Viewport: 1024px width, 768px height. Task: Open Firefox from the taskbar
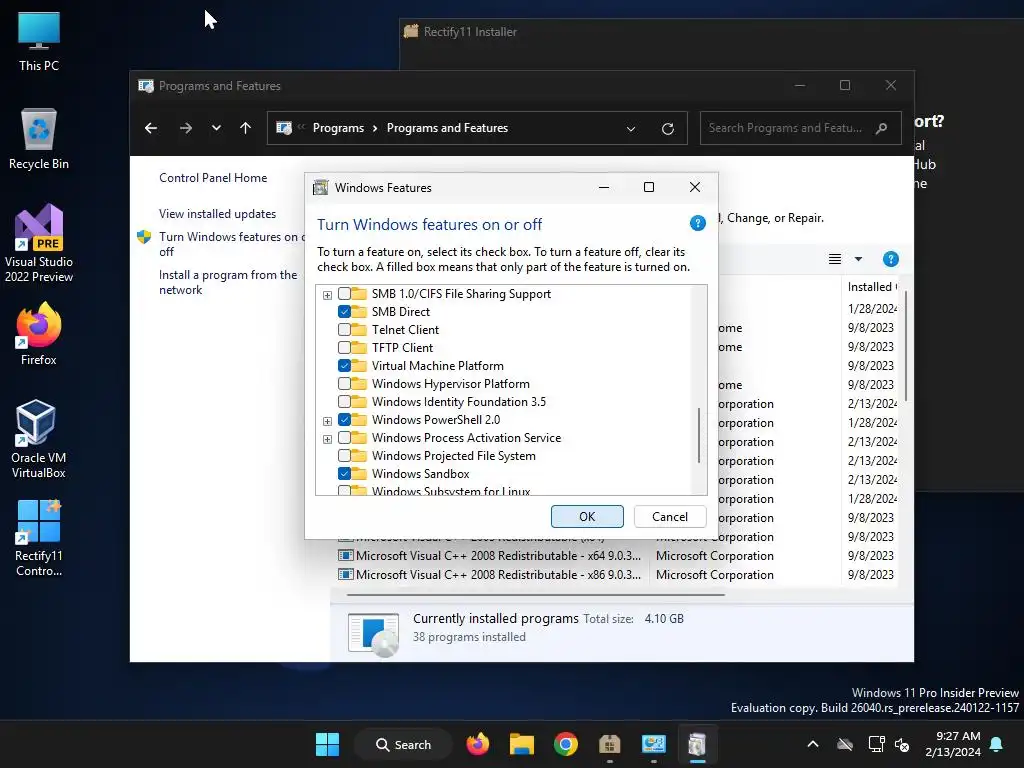tap(478, 744)
